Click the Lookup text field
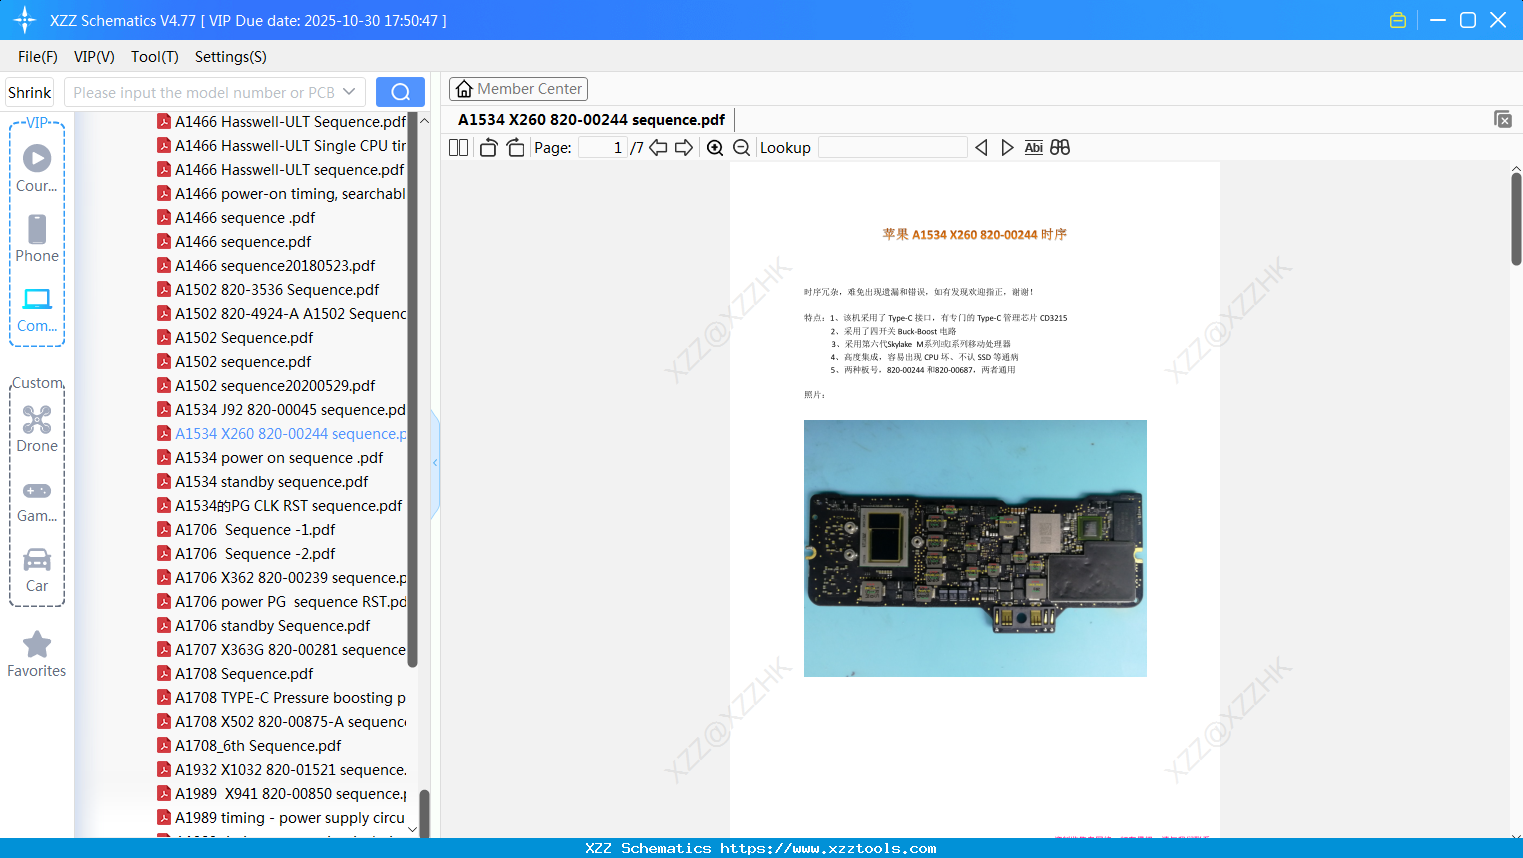 coord(893,148)
